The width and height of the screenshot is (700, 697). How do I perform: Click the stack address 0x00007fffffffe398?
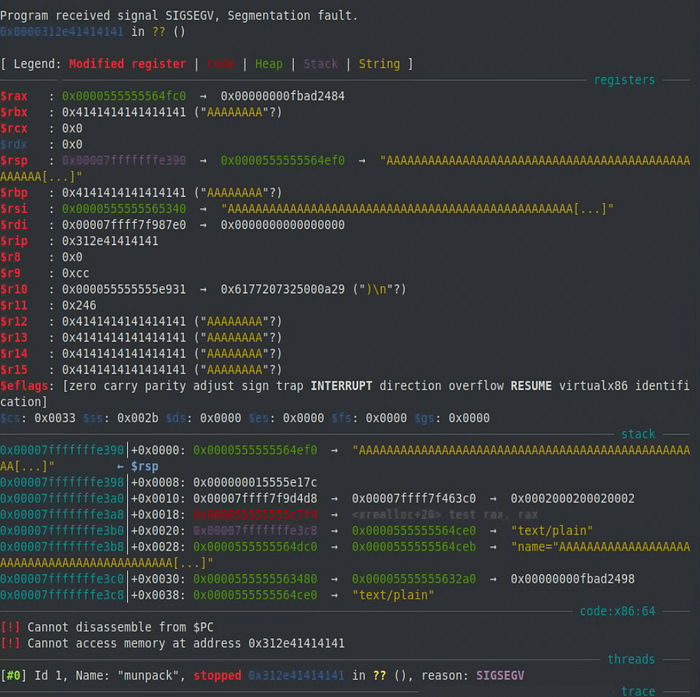tap(62, 482)
